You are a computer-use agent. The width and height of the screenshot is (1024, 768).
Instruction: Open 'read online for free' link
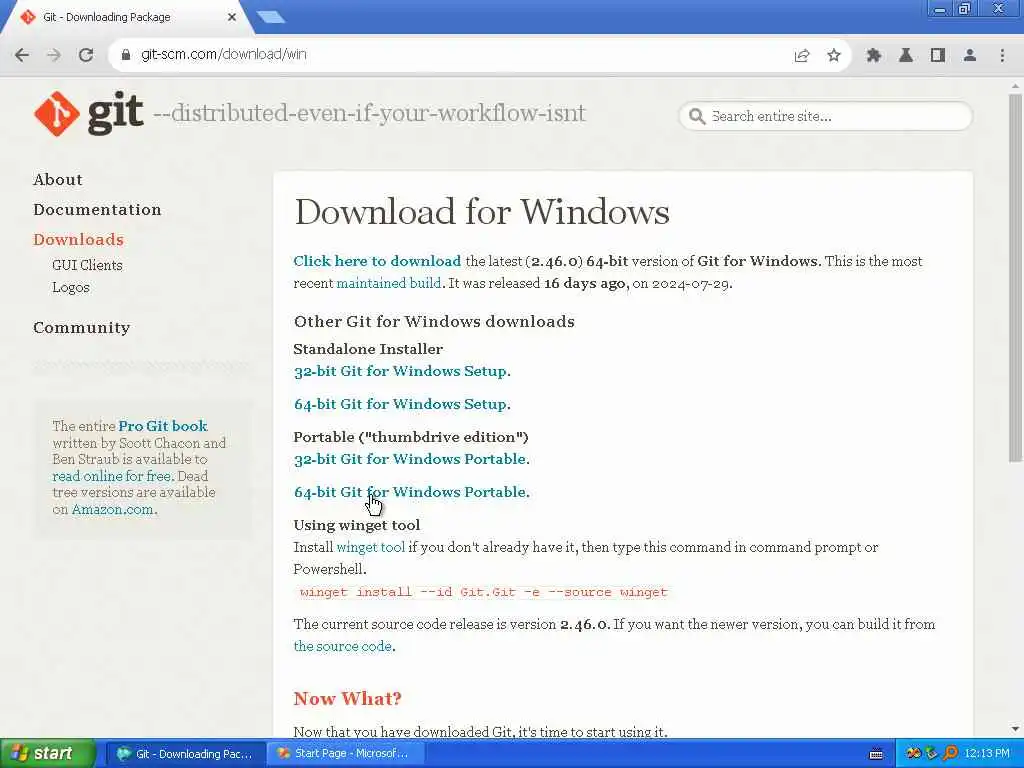(x=112, y=476)
